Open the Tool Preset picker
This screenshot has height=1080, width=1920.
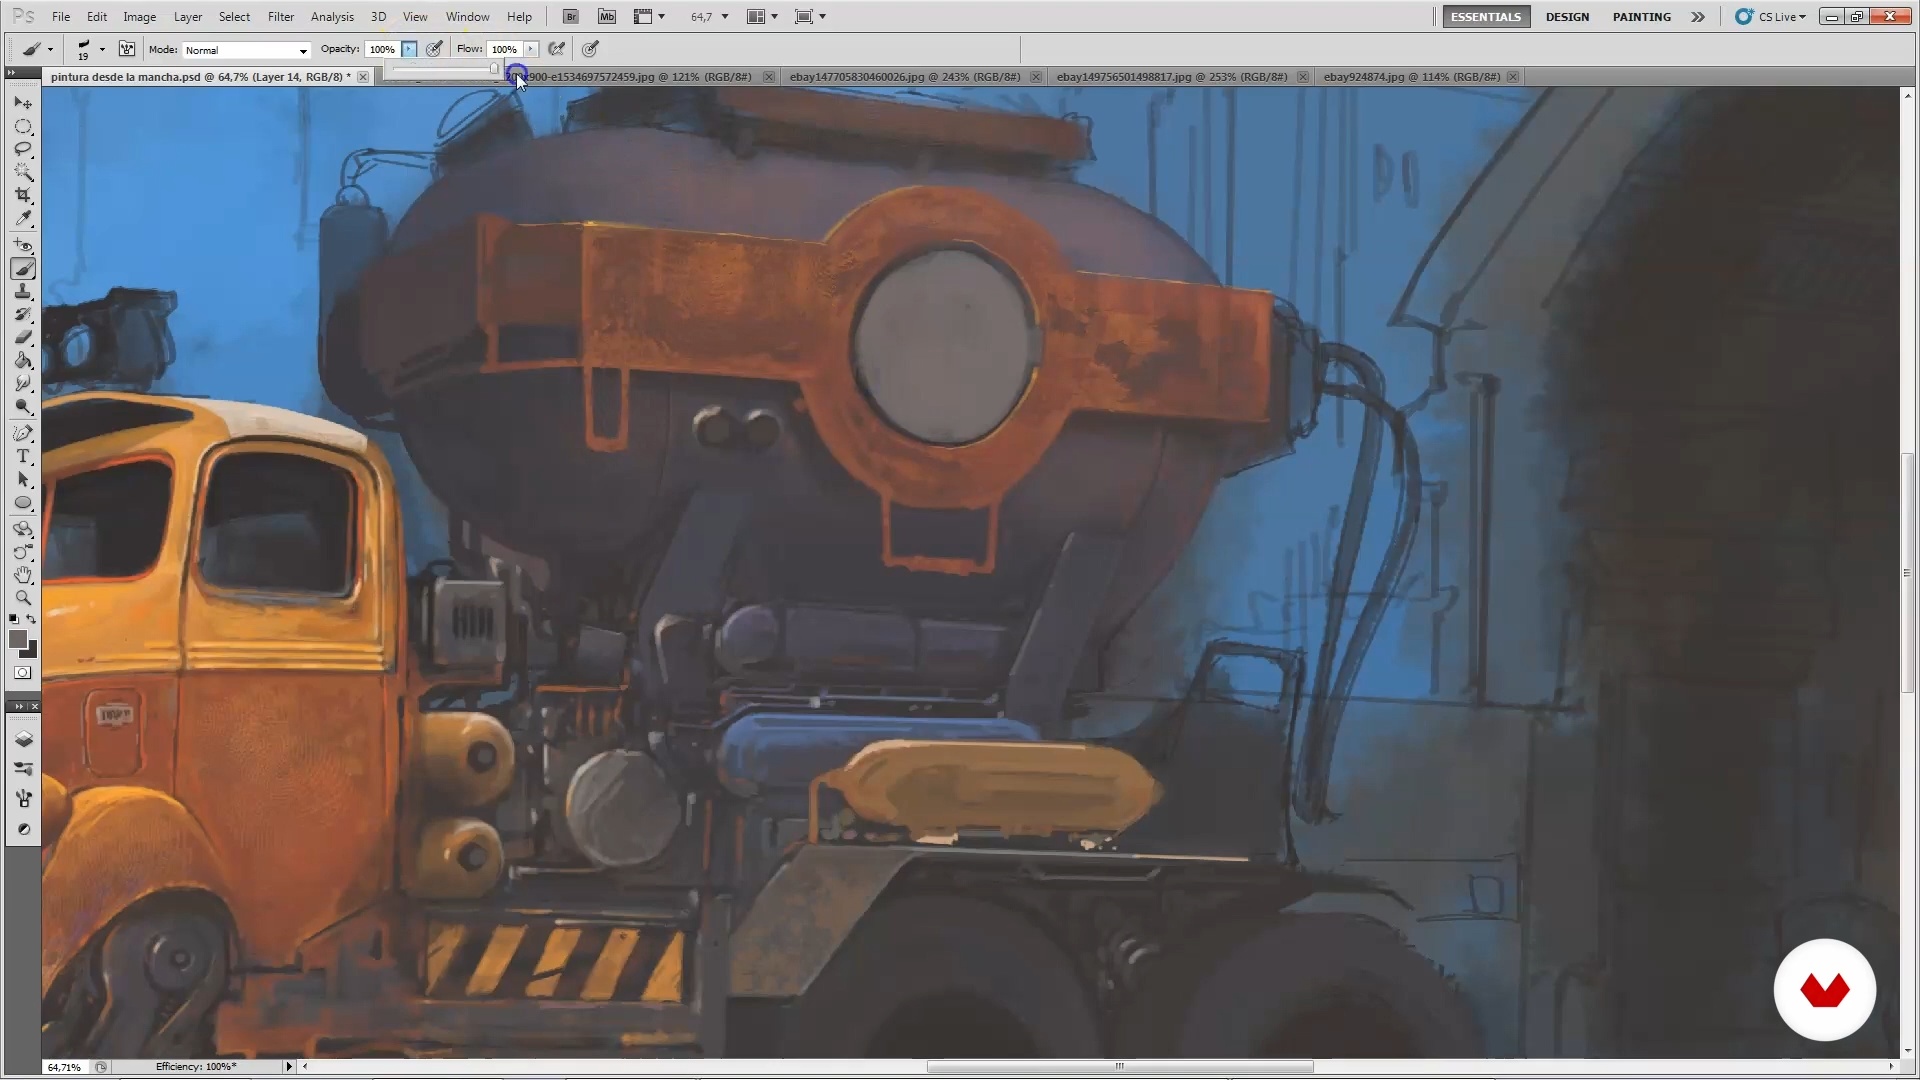pyautogui.click(x=37, y=49)
